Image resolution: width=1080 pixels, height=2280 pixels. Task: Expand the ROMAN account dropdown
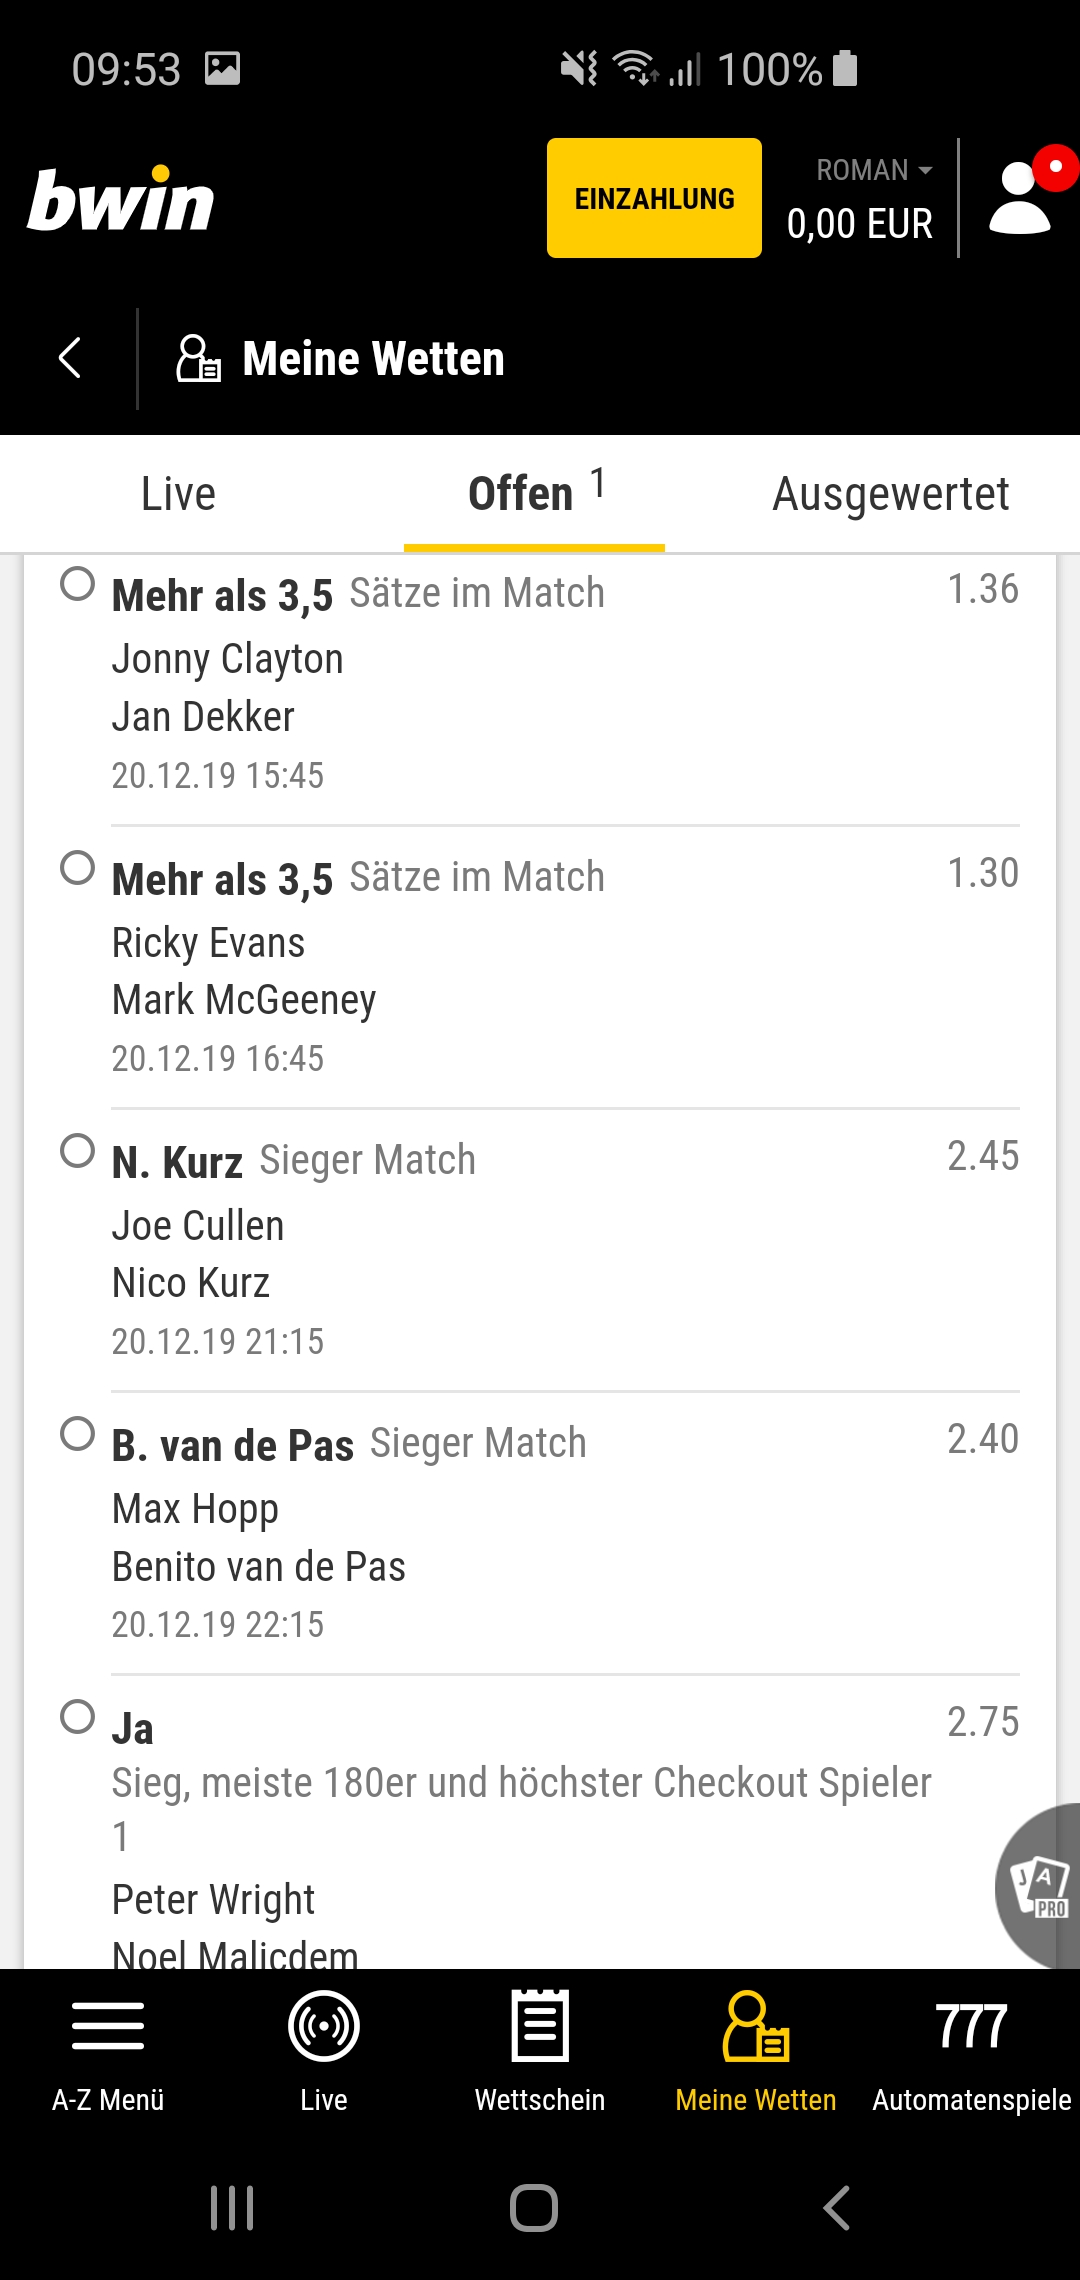(x=874, y=171)
